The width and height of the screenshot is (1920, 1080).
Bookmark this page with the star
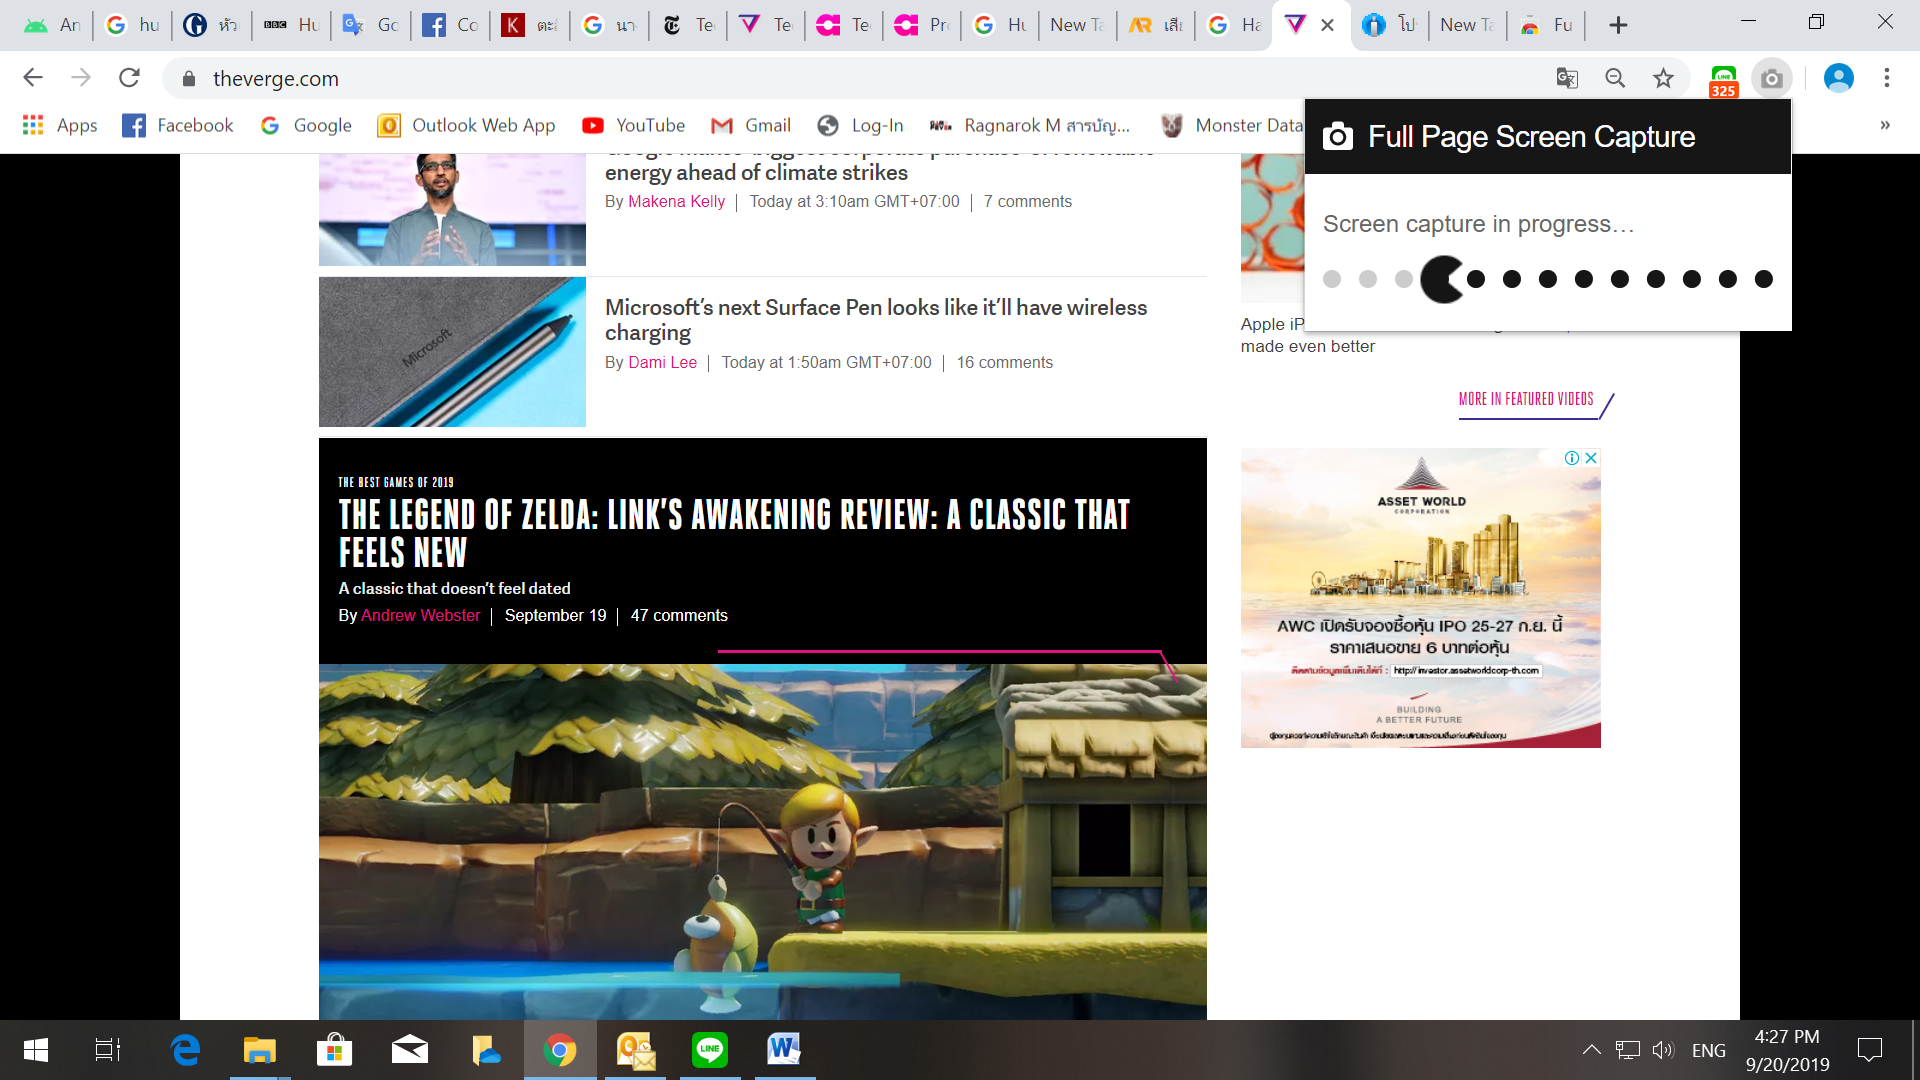1663,78
